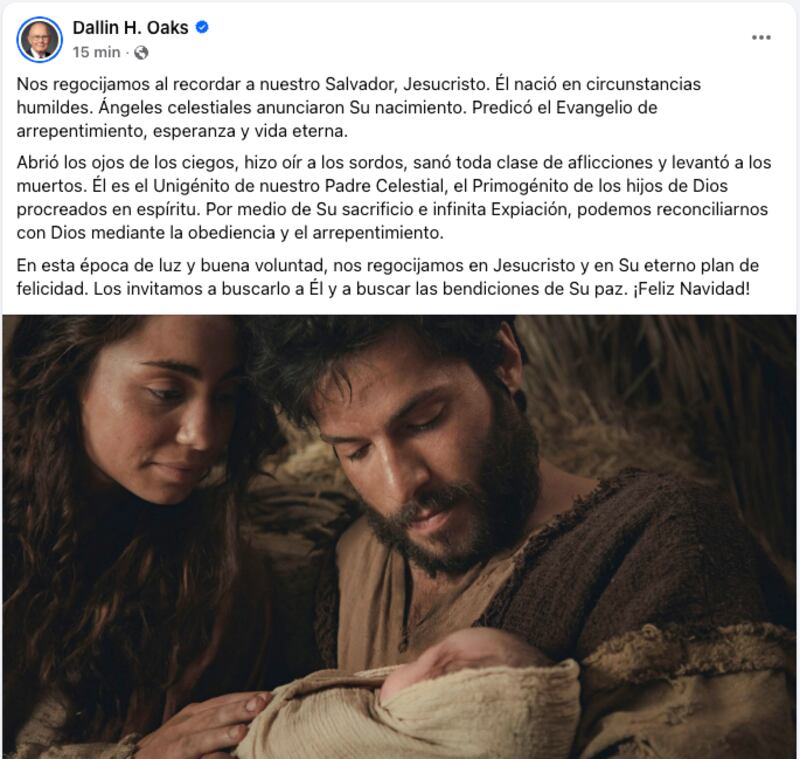Open Dallin H. Oaks profile picture
Screen dimensions: 800x759
pyautogui.click(x=39, y=39)
